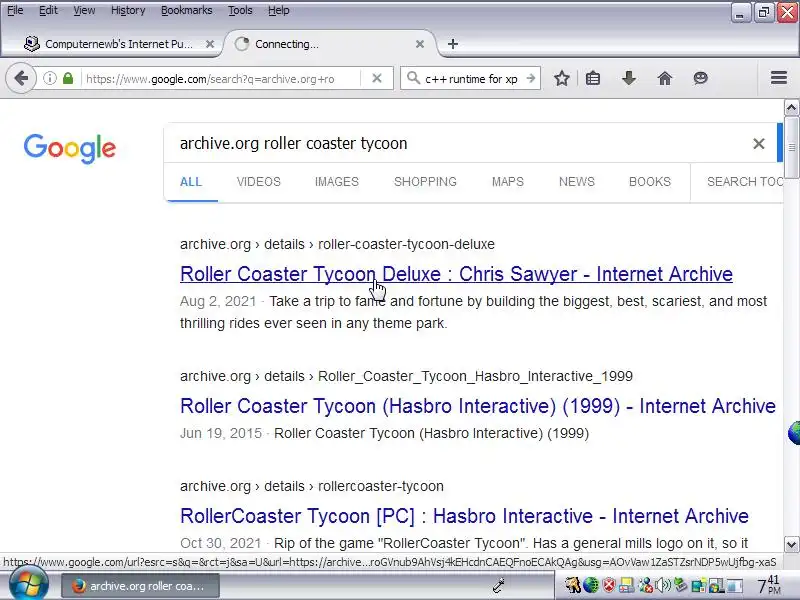Open a new tab with plus

pyautogui.click(x=453, y=44)
